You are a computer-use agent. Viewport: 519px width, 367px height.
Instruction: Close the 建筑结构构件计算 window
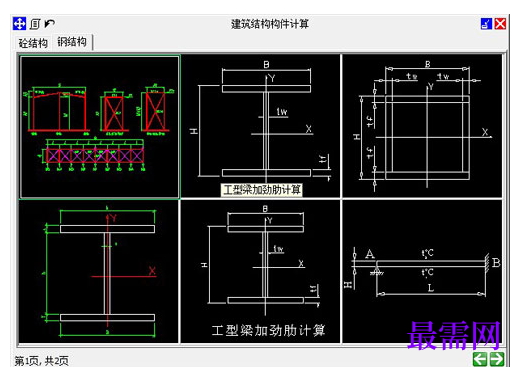(x=500, y=24)
